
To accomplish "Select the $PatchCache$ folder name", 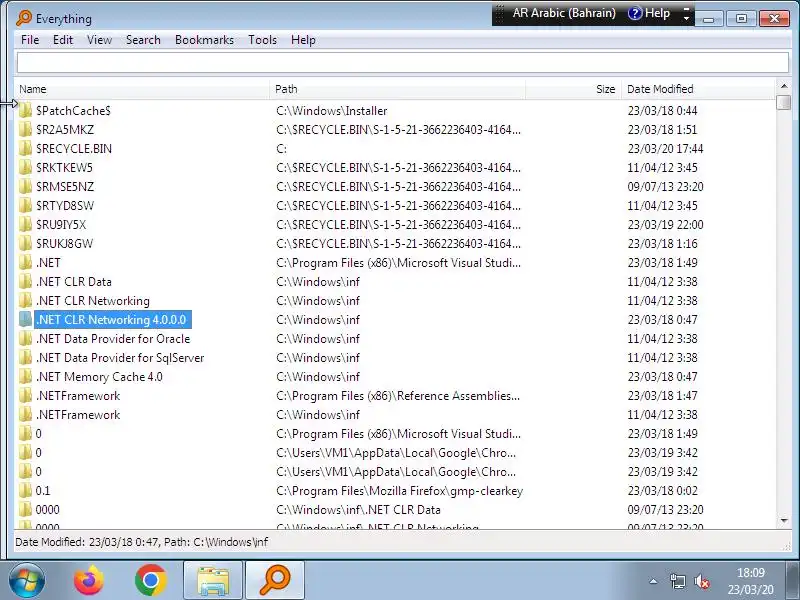I will click(x=73, y=111).
